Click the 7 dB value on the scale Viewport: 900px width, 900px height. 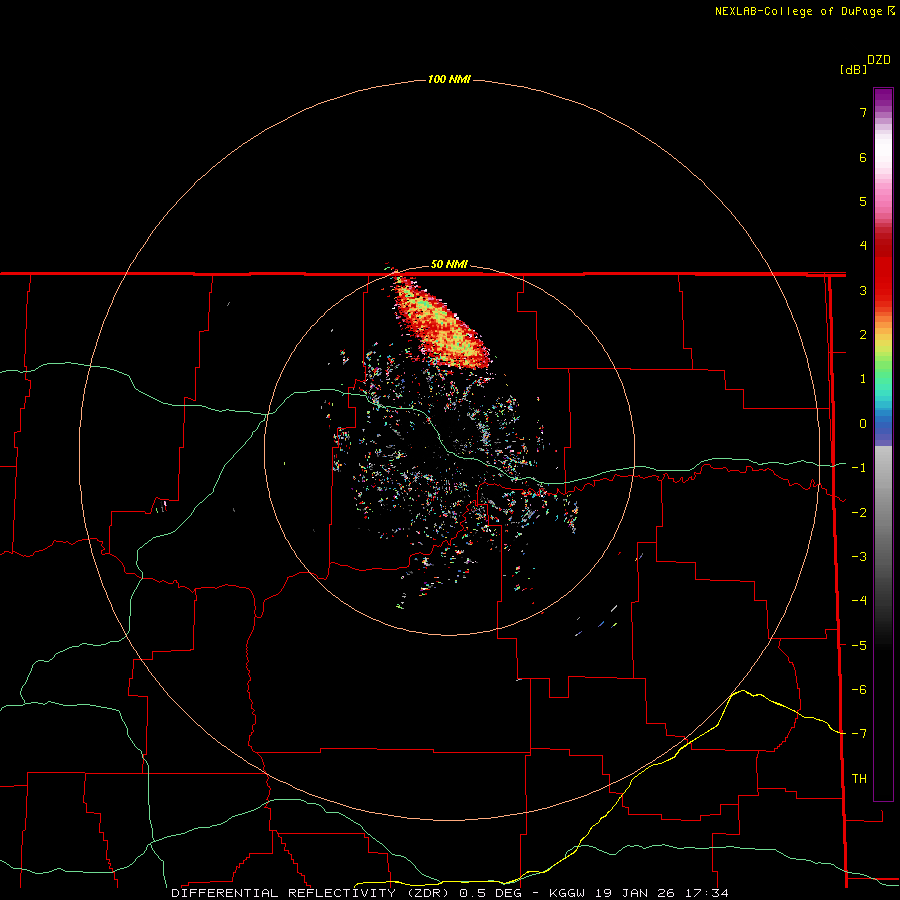tap(863, 112)
